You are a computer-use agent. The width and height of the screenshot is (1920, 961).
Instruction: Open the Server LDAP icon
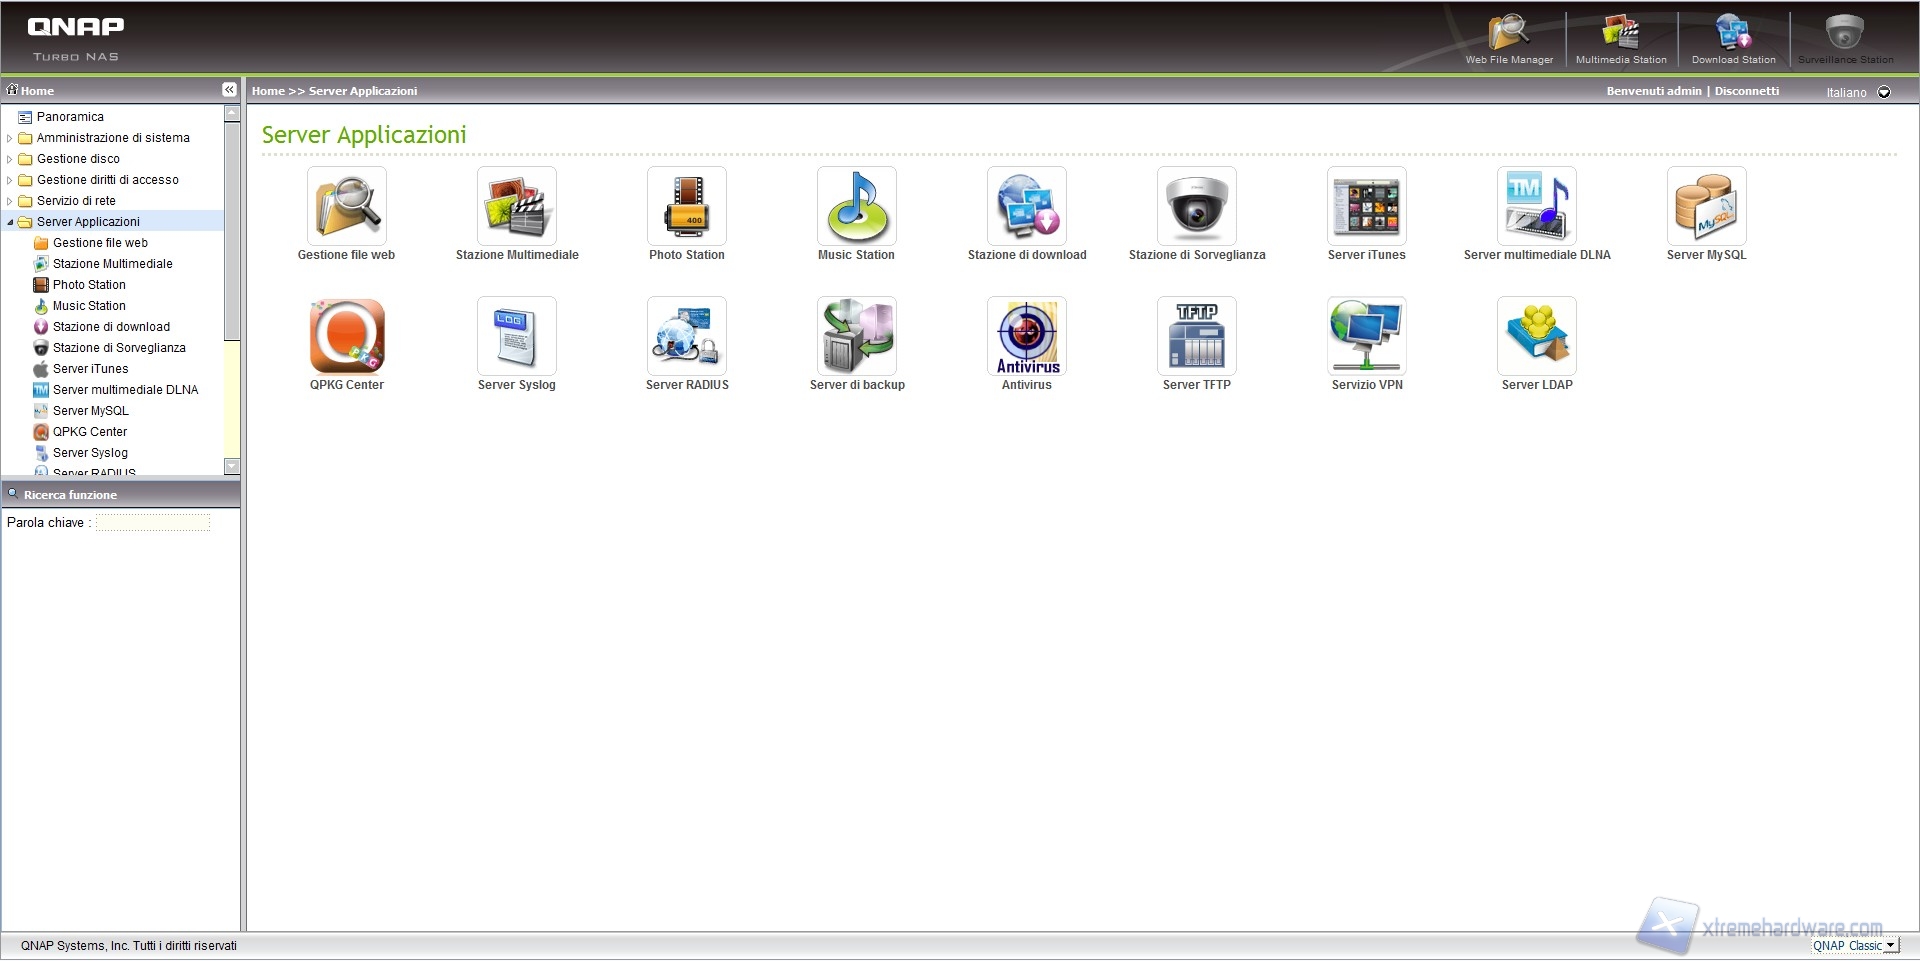click(x=1536, y=337)
